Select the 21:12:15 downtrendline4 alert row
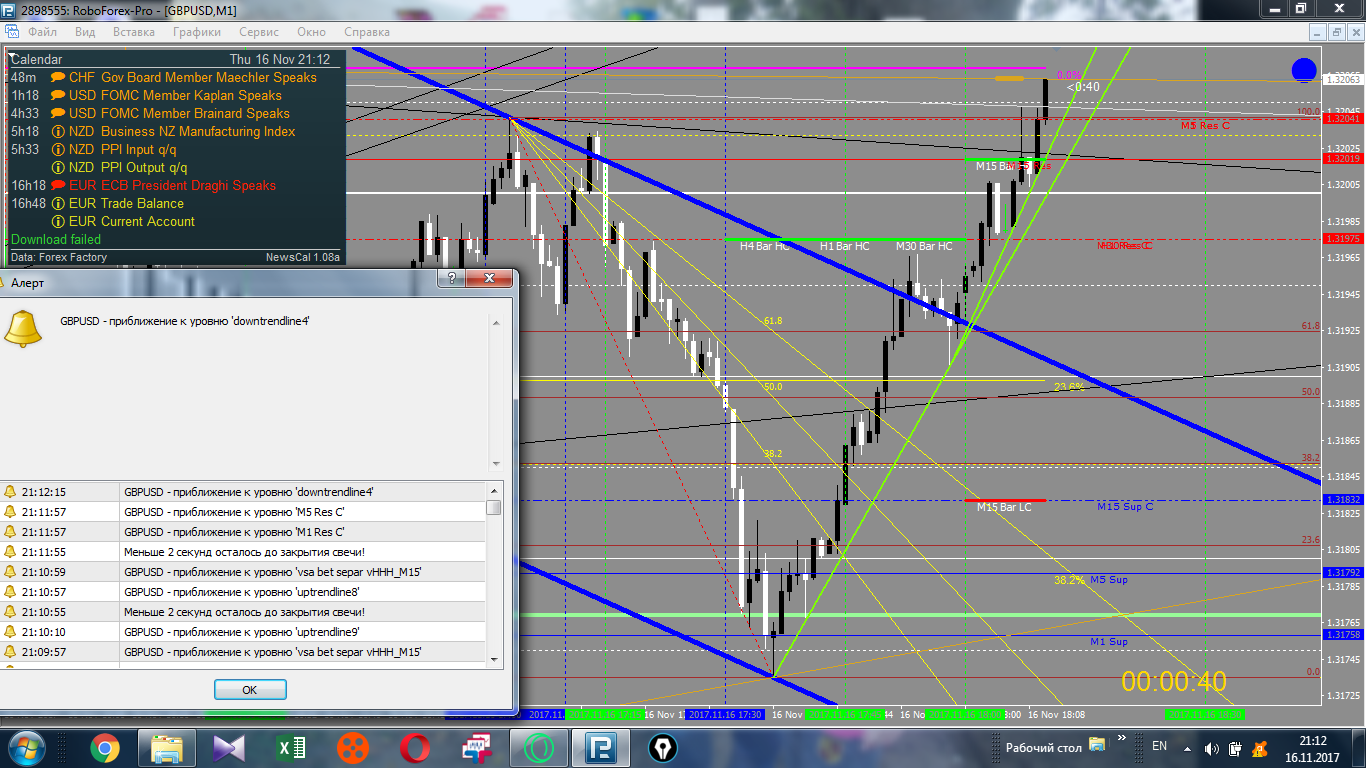 [243, 492]
